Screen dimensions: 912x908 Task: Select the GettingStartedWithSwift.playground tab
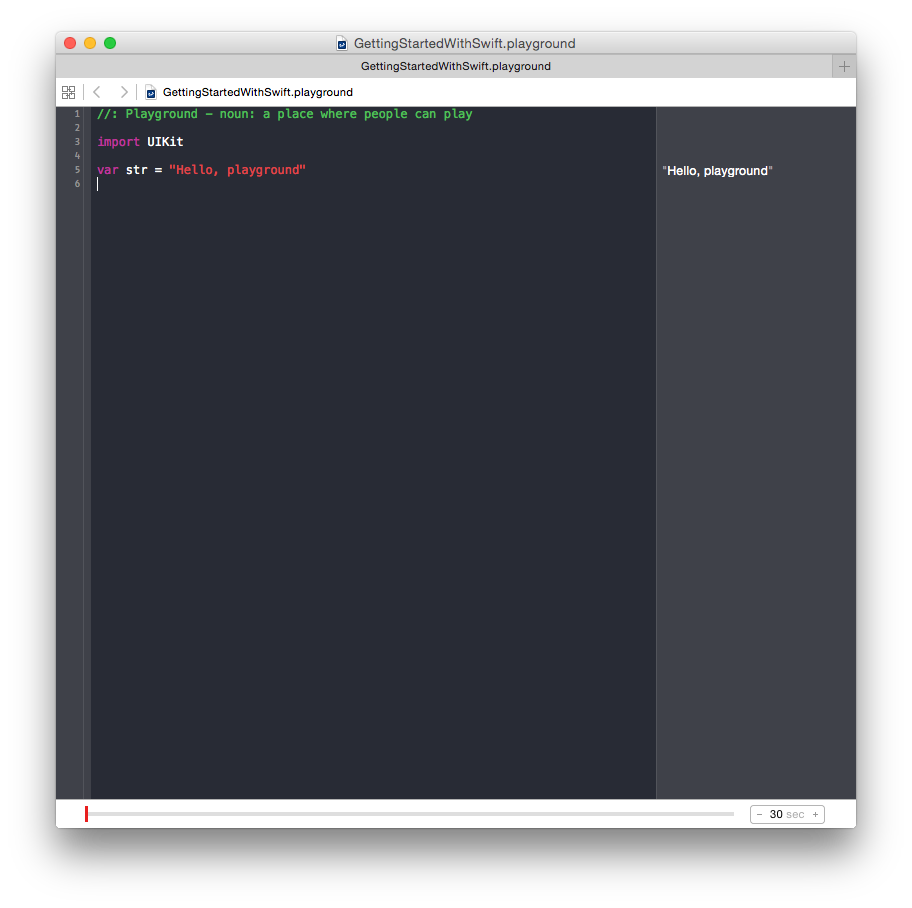[x=456, y=66]
